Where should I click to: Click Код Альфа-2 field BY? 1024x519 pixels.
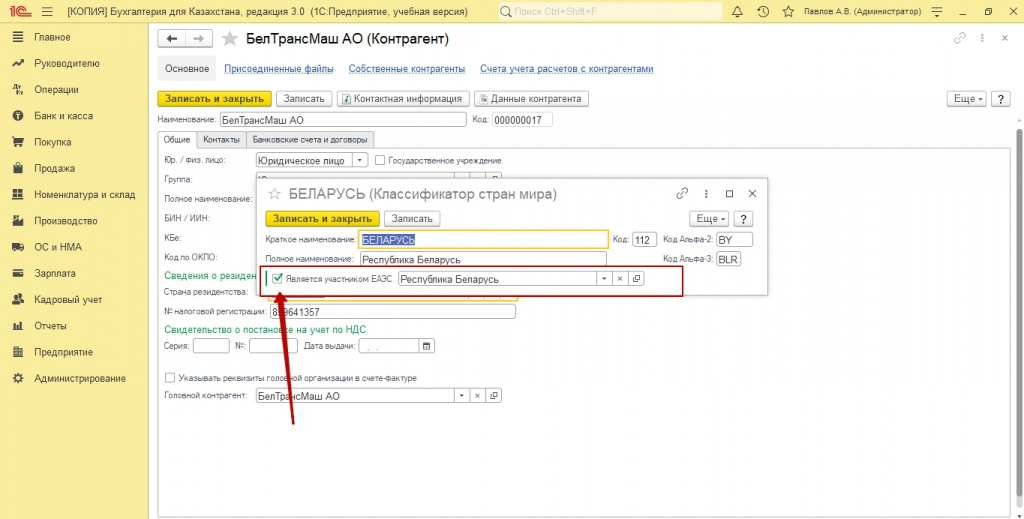735,240
